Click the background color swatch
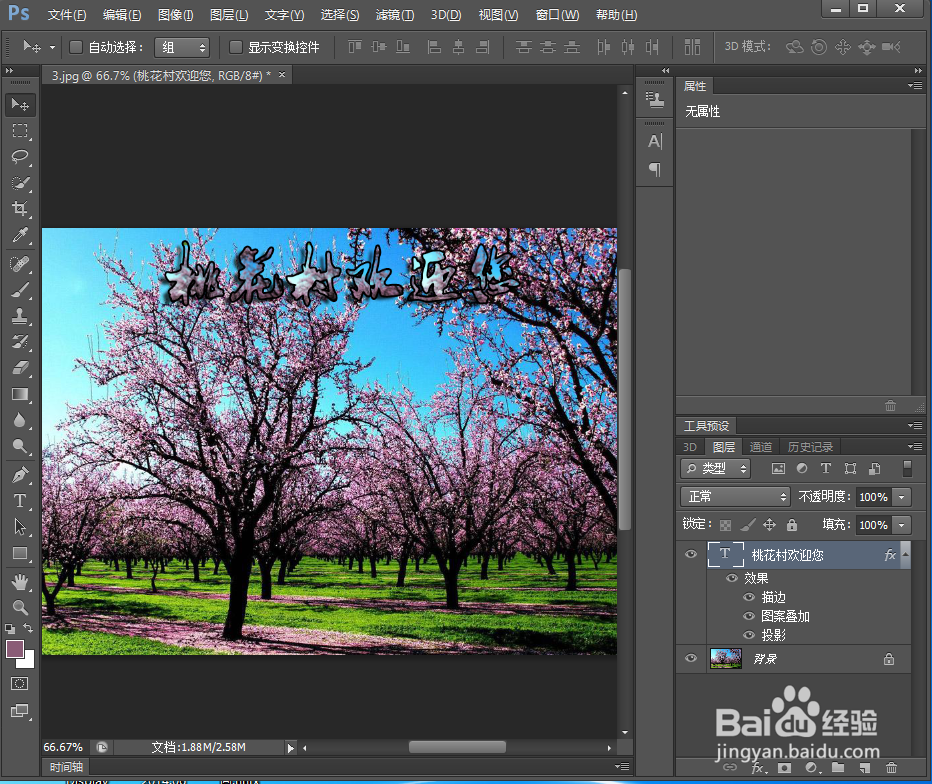The height and width of the screenshot is (784, 932). click(27, 661)
